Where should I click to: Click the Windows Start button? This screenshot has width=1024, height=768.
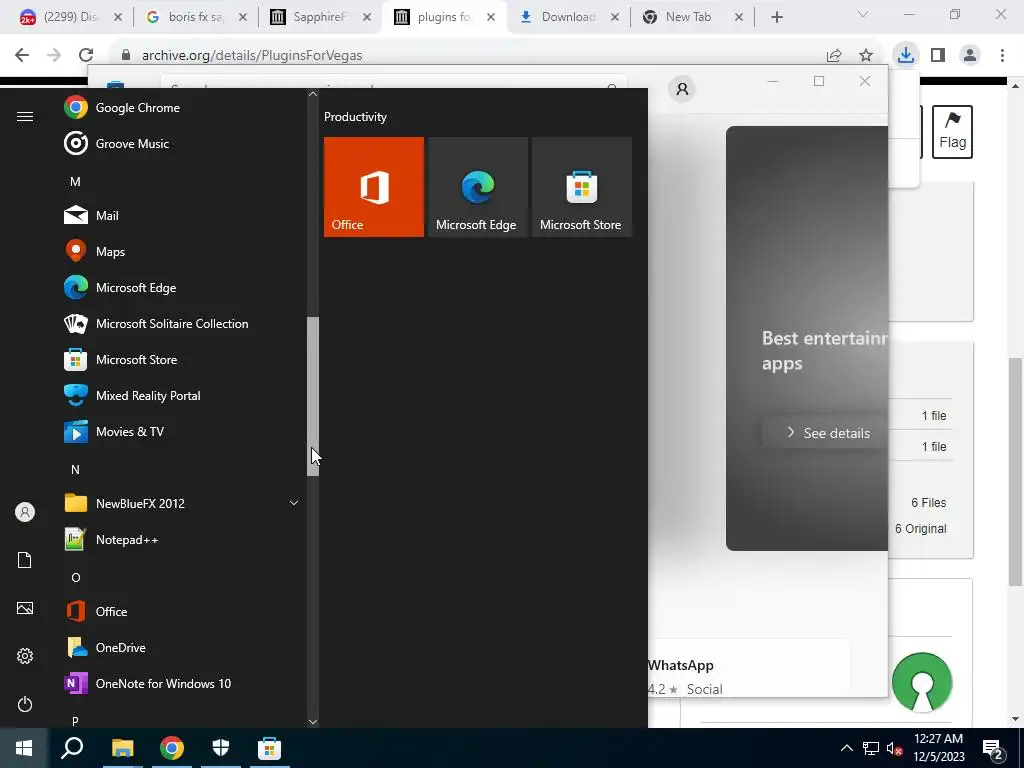[24, 748]
